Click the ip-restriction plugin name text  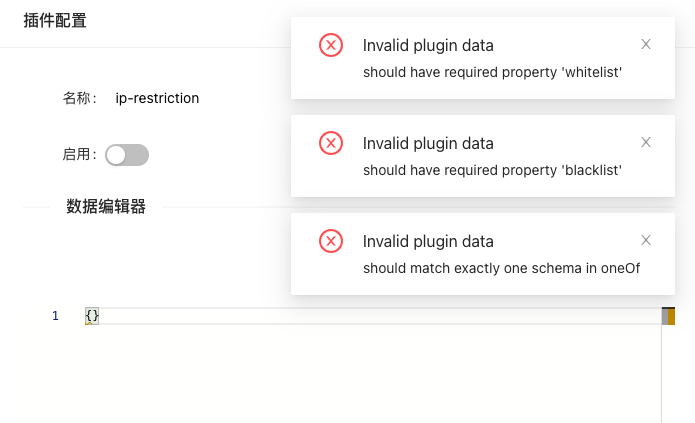(157, 98)
